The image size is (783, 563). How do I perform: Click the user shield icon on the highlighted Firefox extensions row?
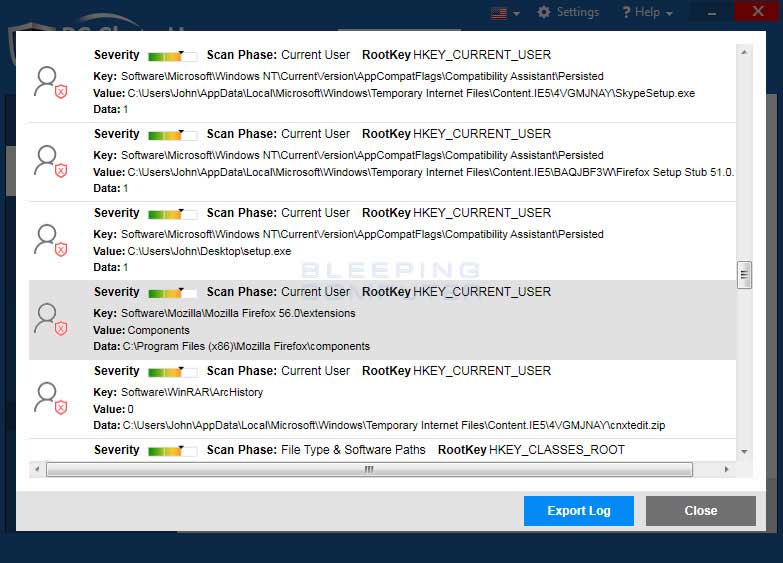(x=49, y=319)
